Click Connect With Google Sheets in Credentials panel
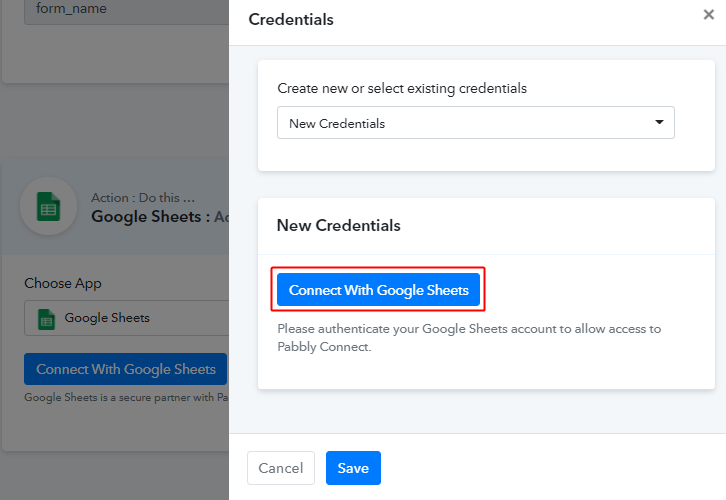Image resolution: width=726 pixels, height=500 pixels. 378,290
